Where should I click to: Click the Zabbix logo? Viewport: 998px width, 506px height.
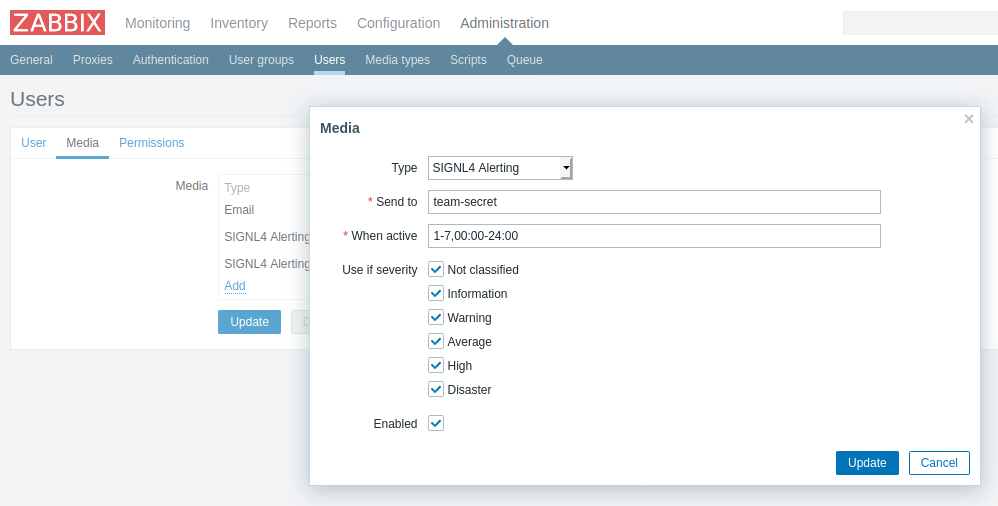tap(57, 23)
